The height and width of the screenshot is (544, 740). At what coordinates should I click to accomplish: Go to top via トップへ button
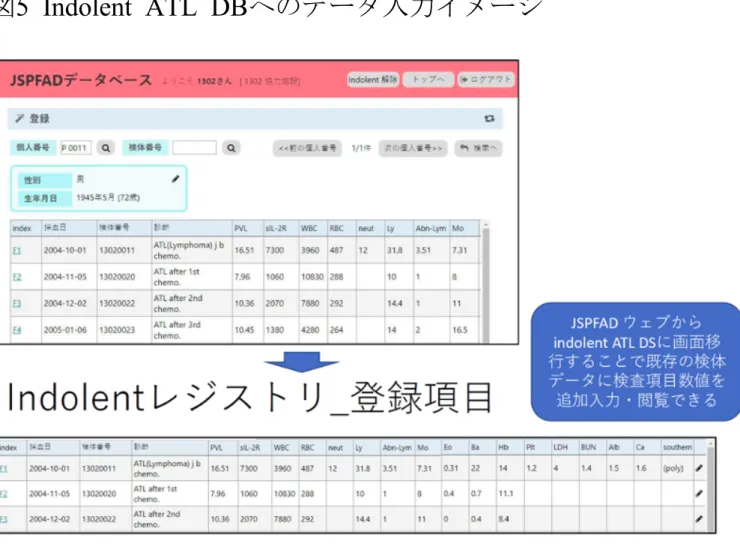point(428,80)
